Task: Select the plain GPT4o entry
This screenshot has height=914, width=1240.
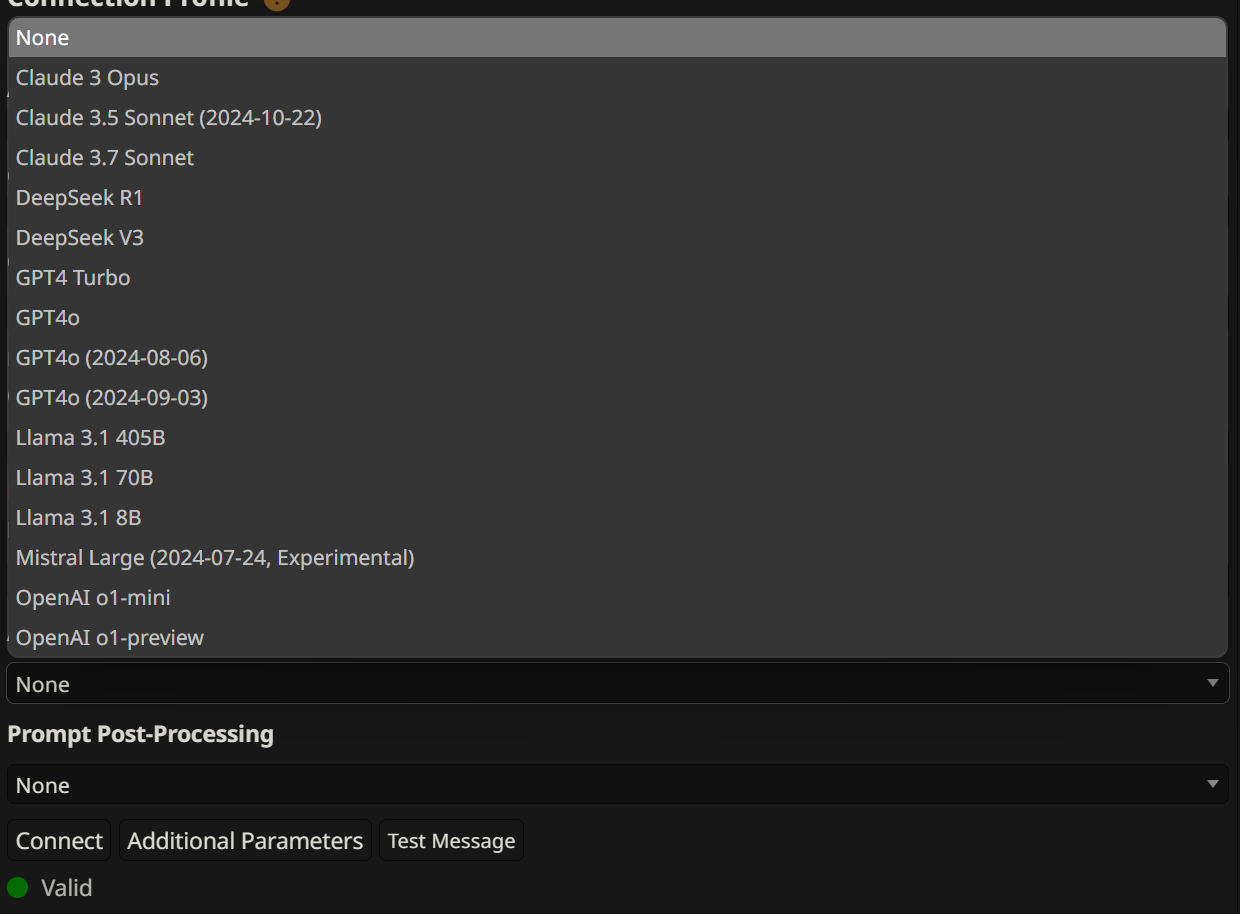Action: coord(617,318)
